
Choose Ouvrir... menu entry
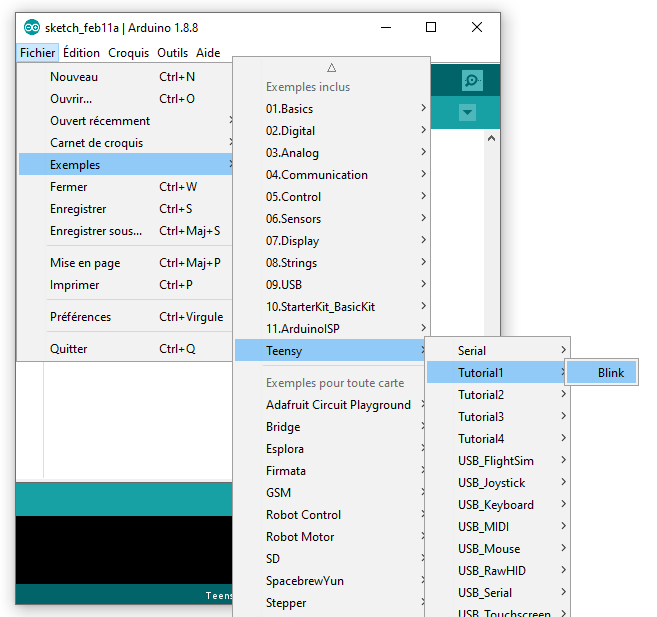click(125, 99)
